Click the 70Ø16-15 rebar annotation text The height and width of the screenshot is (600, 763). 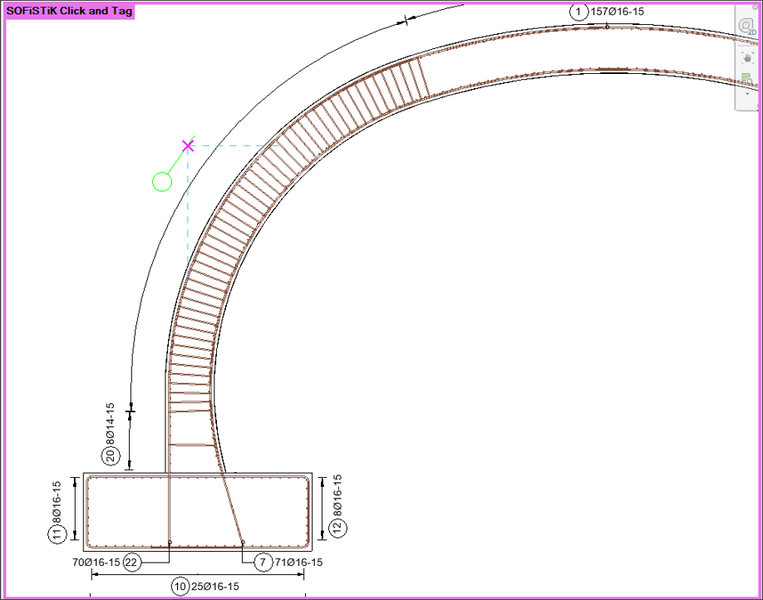pos(96,563)
